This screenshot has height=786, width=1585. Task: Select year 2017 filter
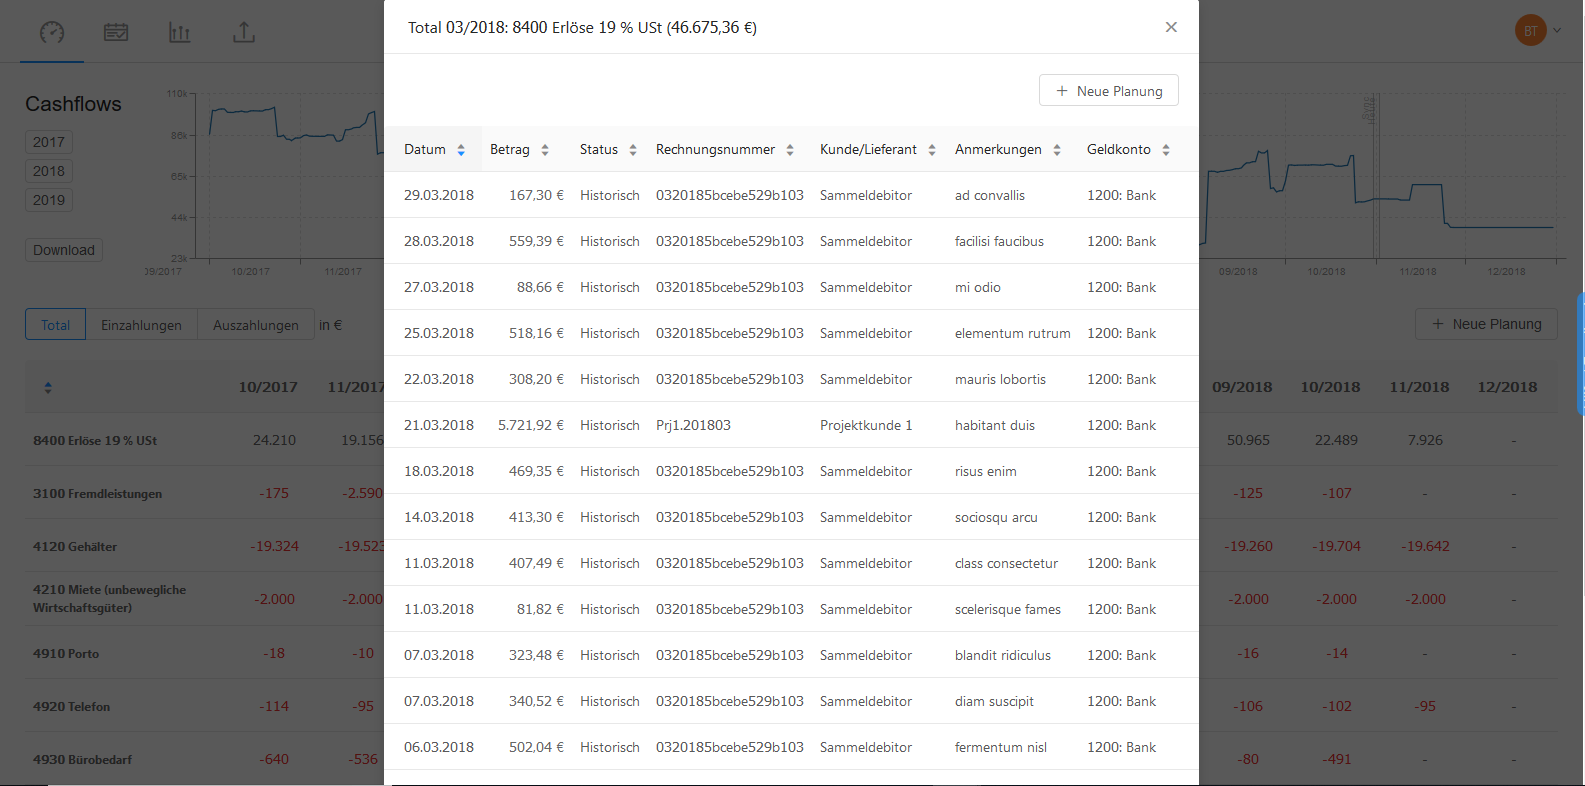(49, 142)
